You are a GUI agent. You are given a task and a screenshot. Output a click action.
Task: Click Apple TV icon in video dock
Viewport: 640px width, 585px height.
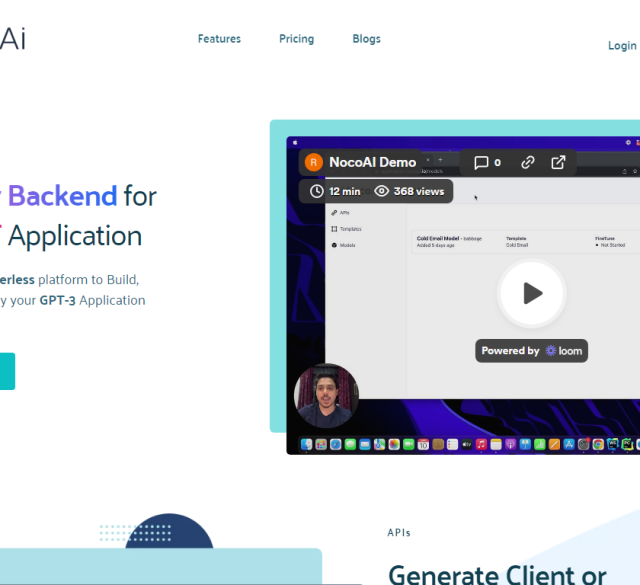click(x=467, y=445)
